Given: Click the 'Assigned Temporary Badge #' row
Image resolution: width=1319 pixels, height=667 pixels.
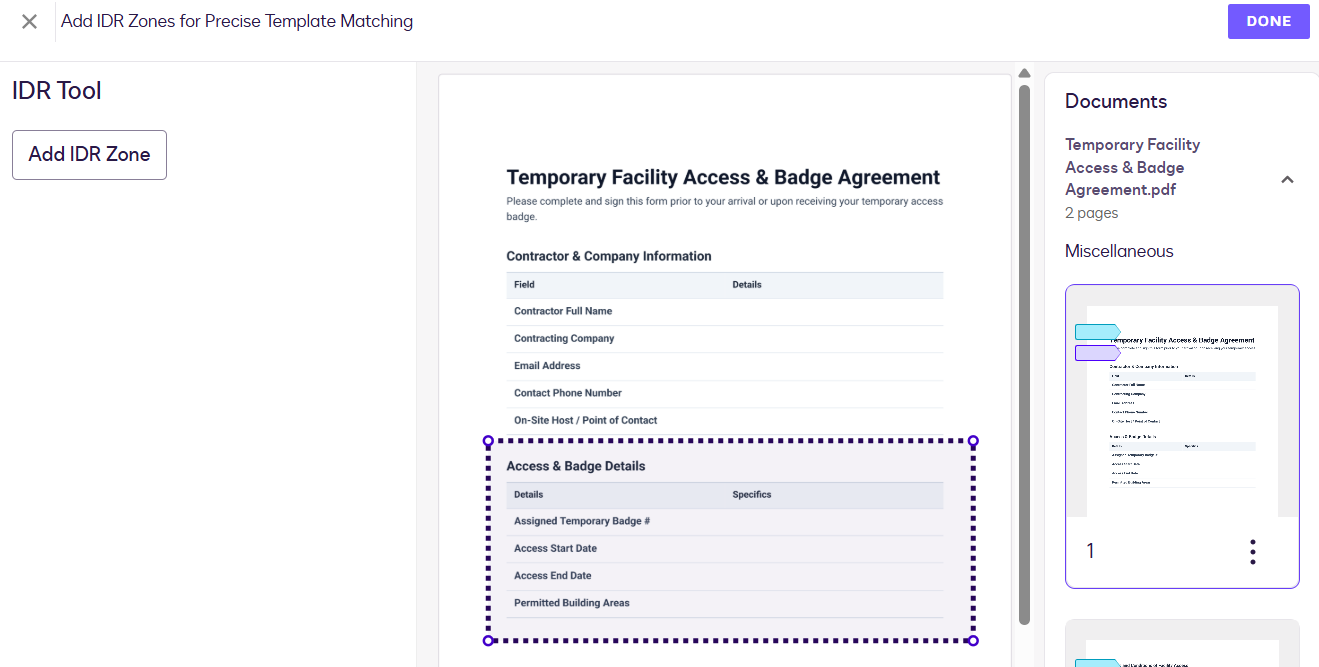Looking at the screenshot, I should pyautogui.click(x=724, y=522).
